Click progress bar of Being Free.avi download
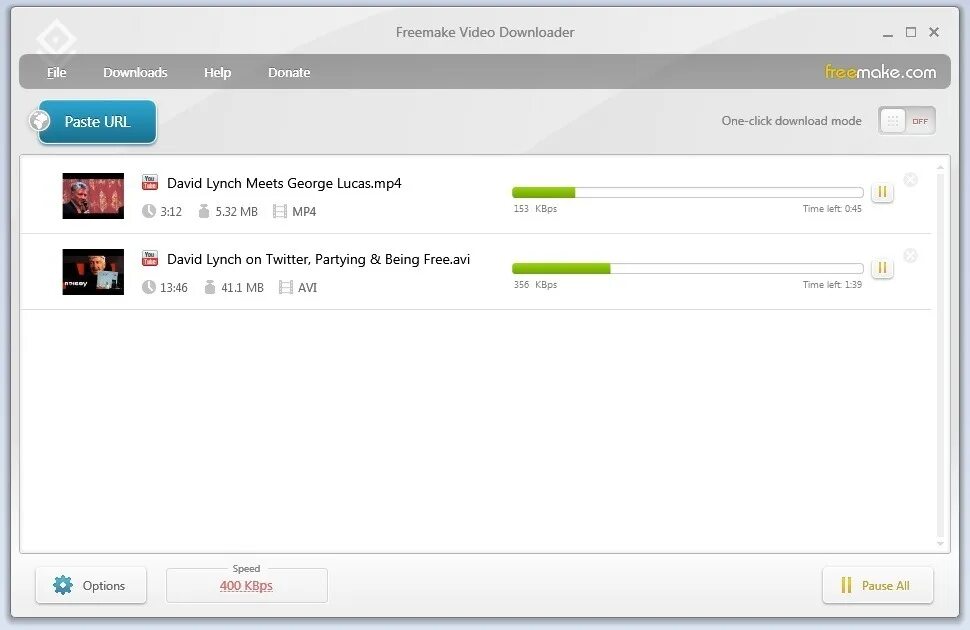This screenshot has height=630, width=970. (x=687, y=269)
